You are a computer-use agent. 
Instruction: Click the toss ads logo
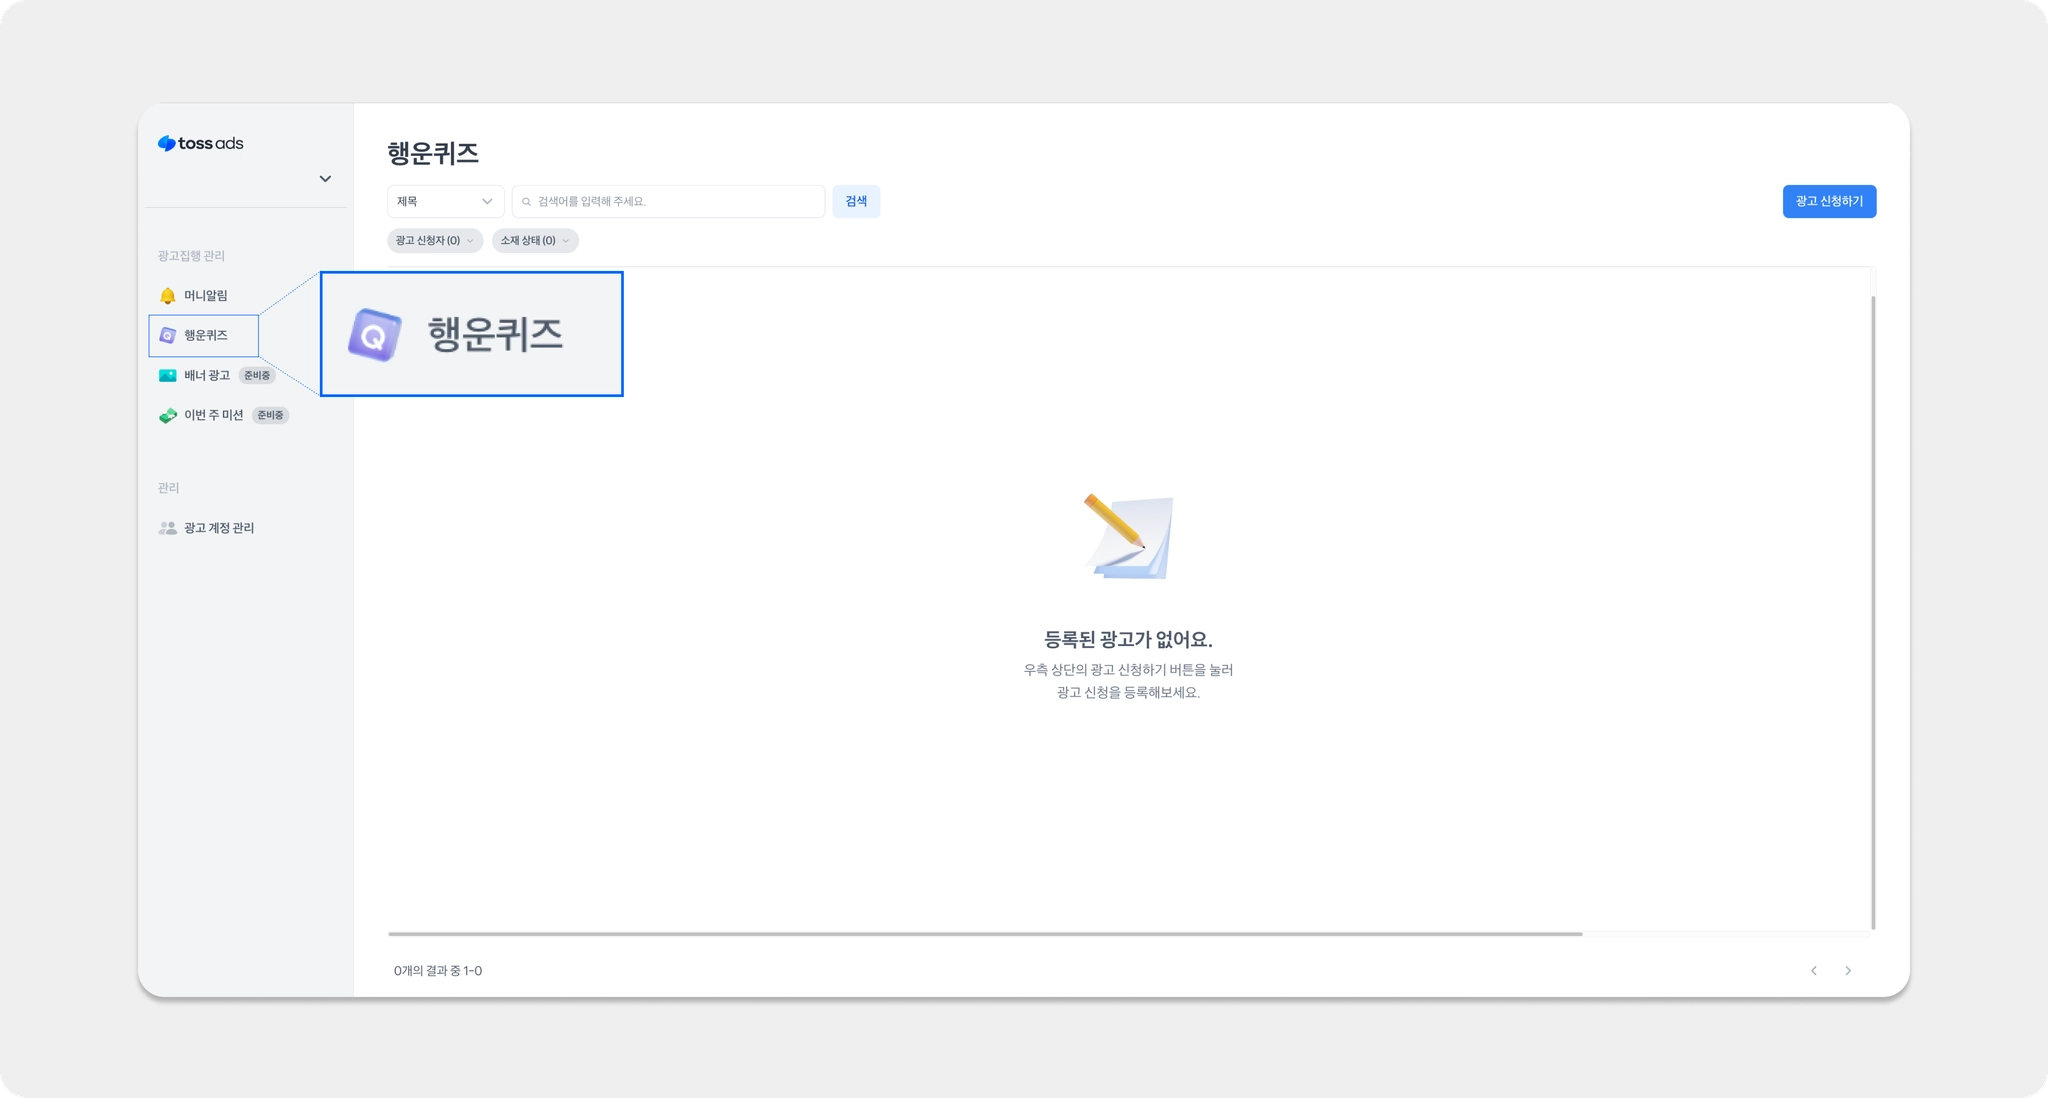click(200, 143)
